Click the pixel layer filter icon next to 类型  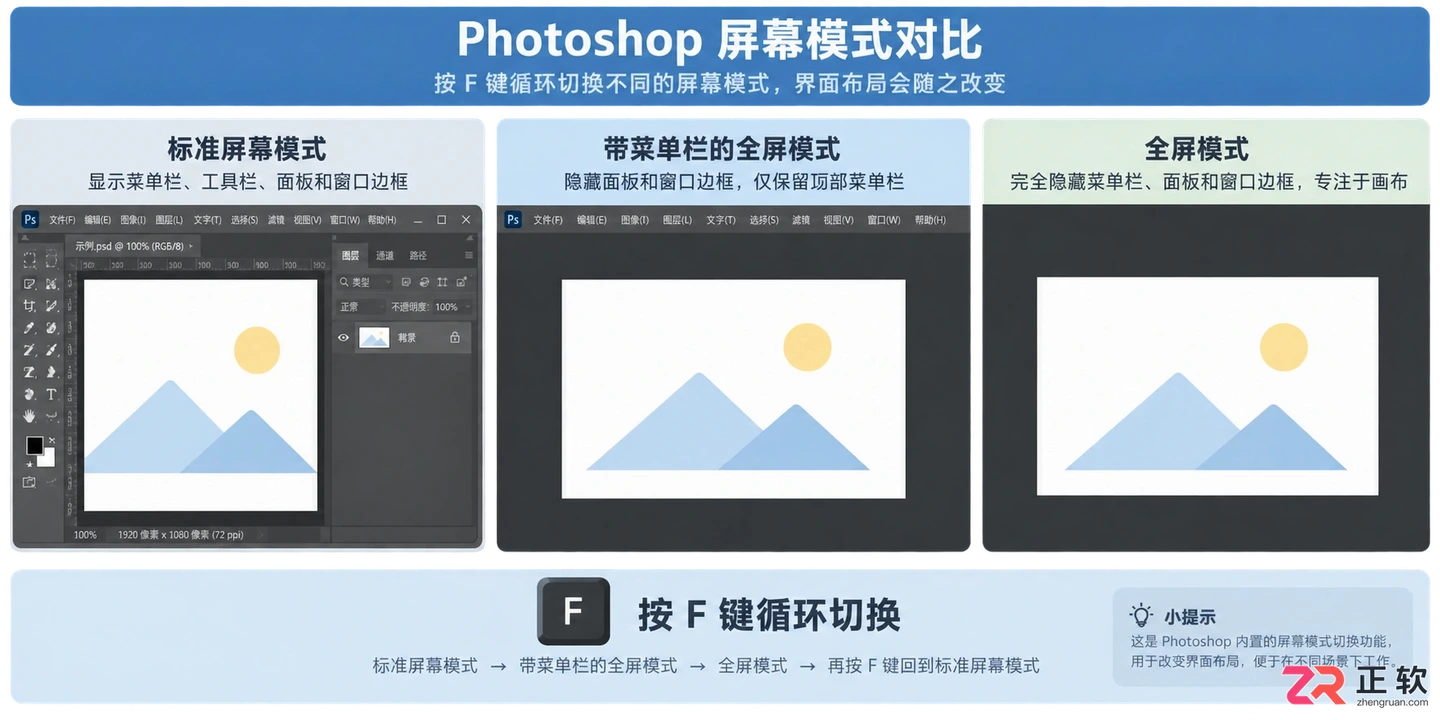[407, 283]
